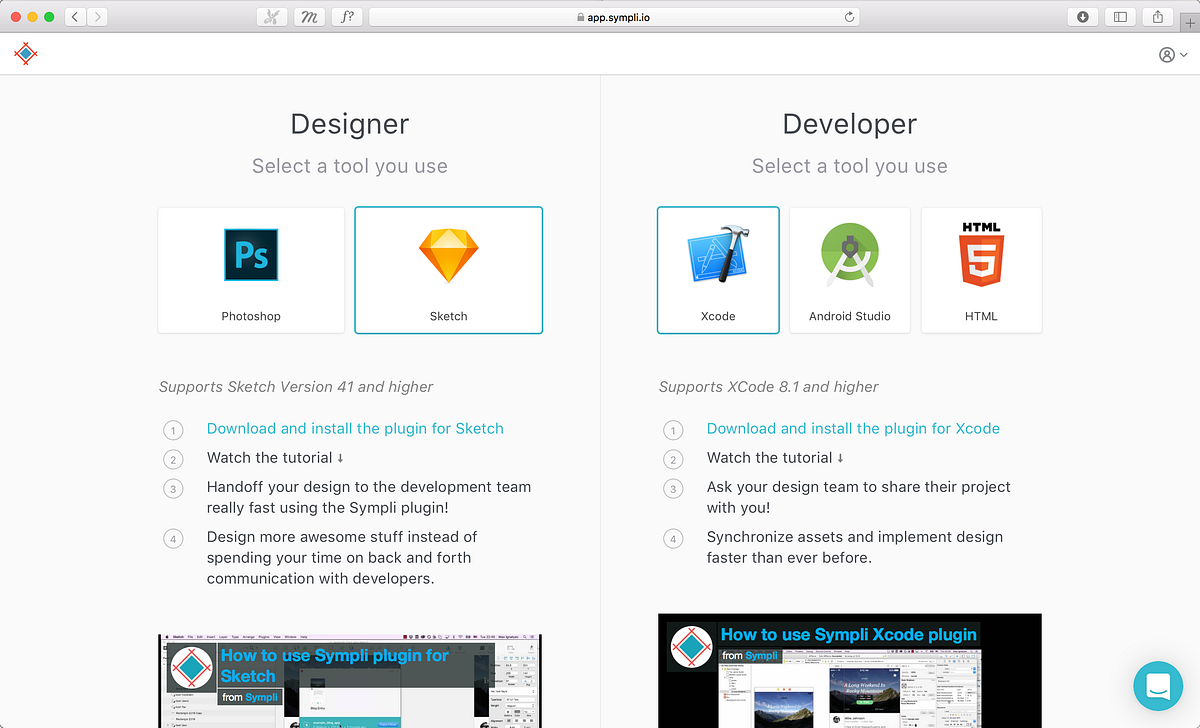Click the app.sympli.io address bar
Viewport: 1200px width, 728px height.
coord(614,17)
